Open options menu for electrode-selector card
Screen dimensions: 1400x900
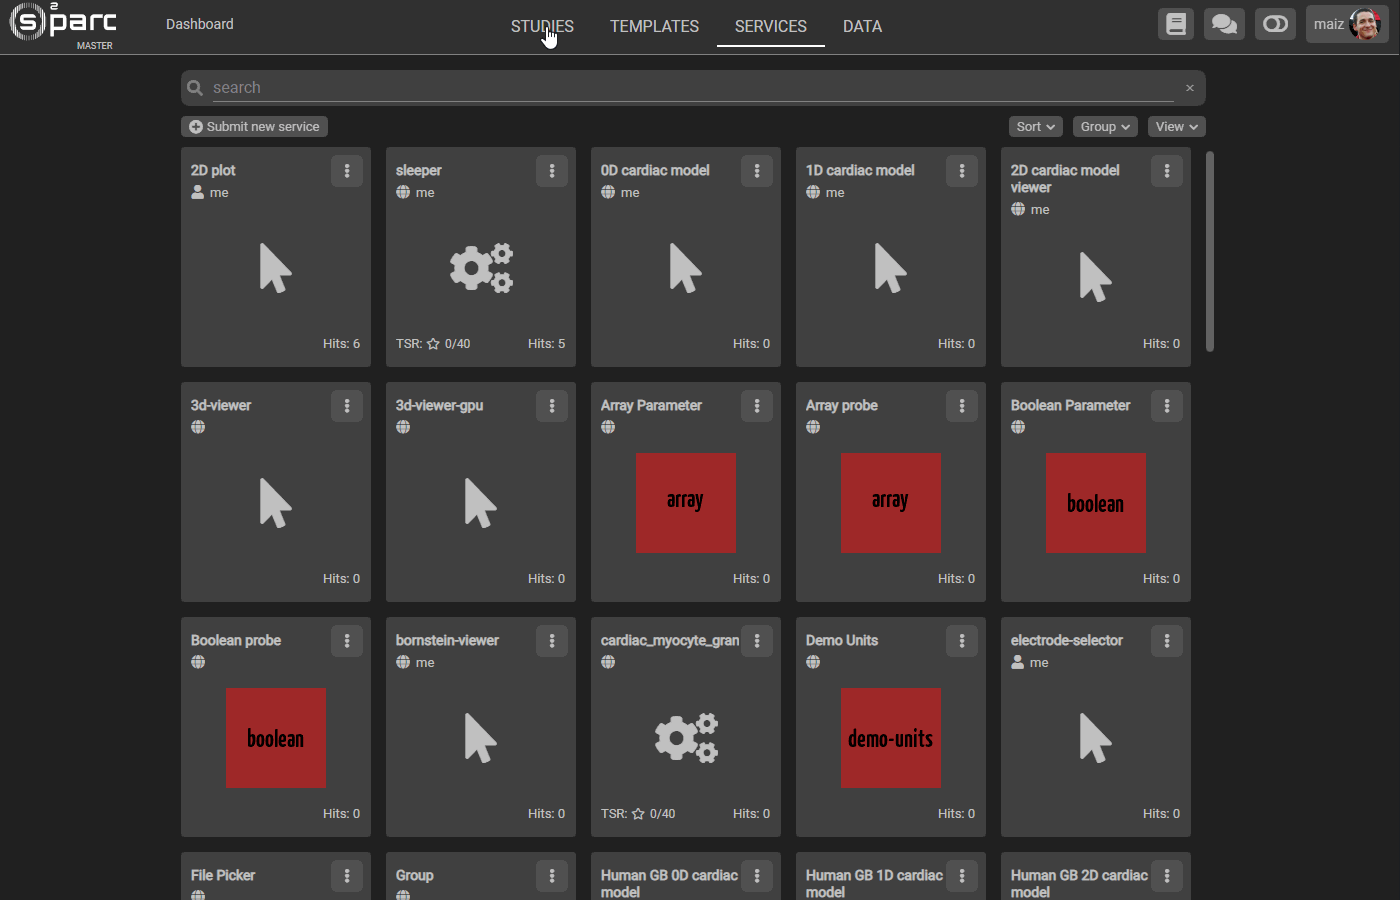(1167, 641)
